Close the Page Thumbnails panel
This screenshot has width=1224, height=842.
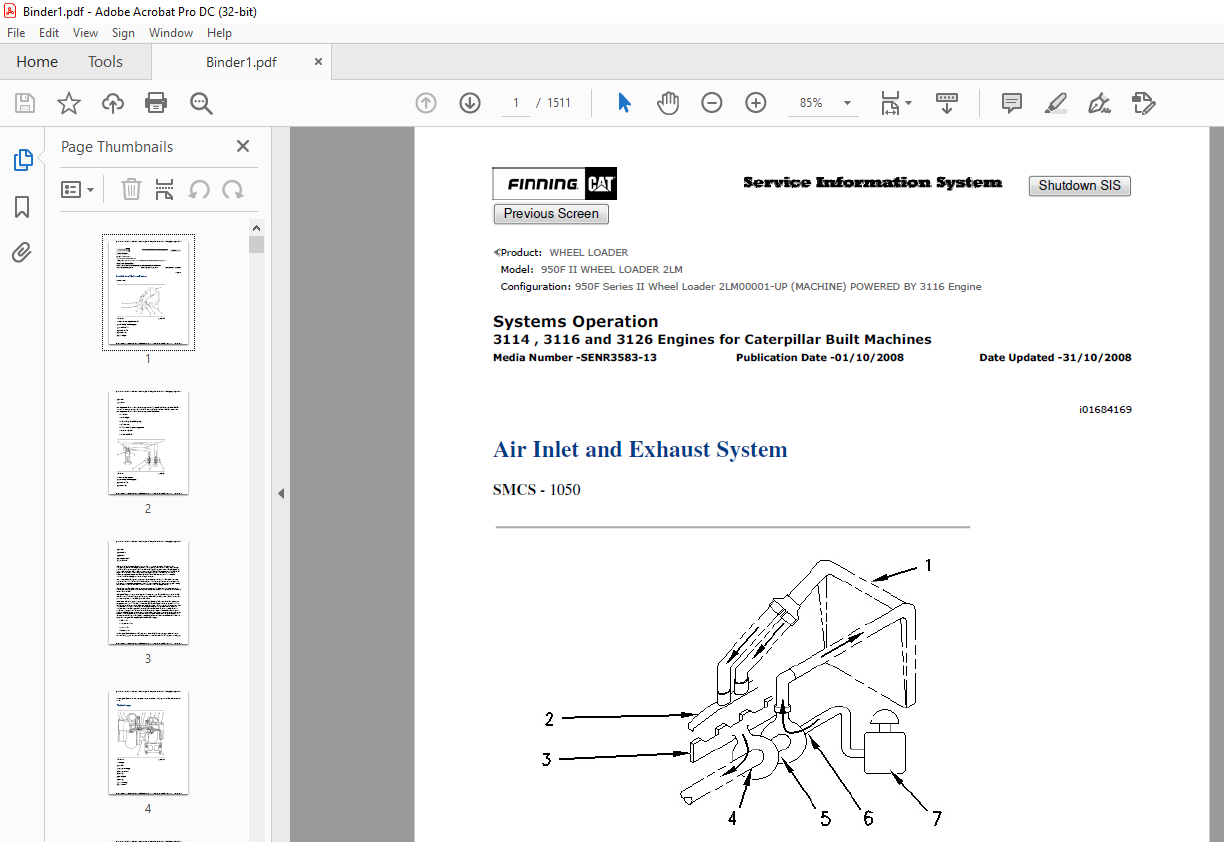click(243, 146)
